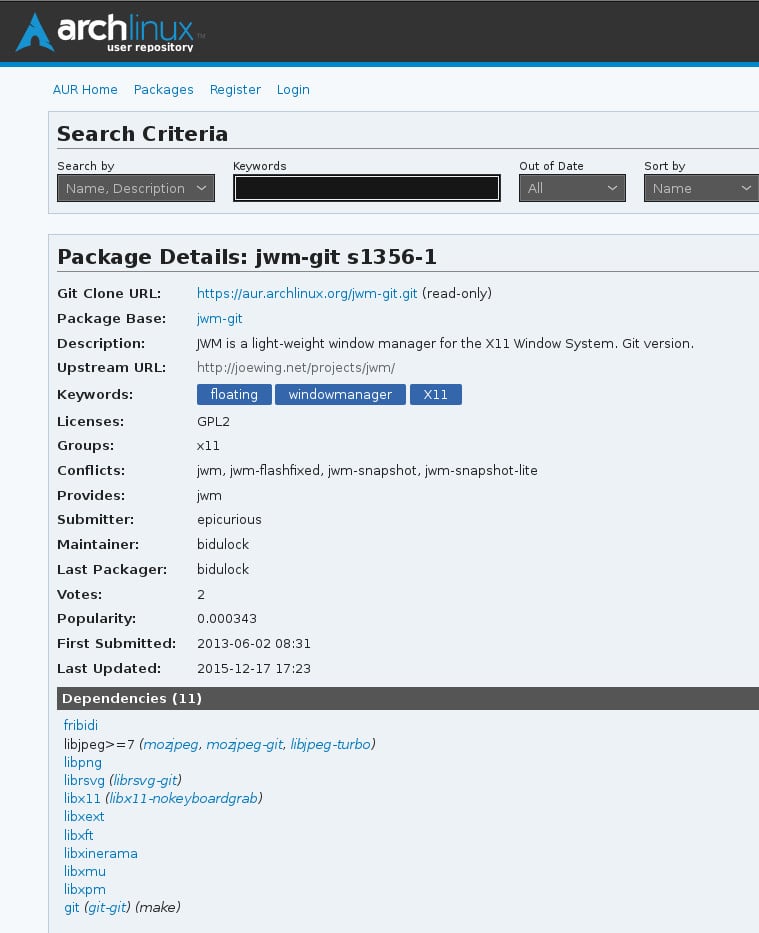Image resolution: width=759 pixels, height=933 pixels.
Task: Open the librsvg-git alternative link
Action: point(145,780)
